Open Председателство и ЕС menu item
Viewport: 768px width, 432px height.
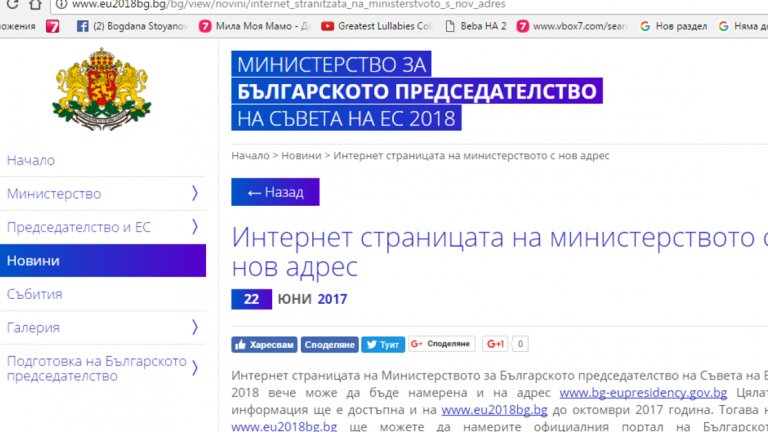[x=78, y=227]
